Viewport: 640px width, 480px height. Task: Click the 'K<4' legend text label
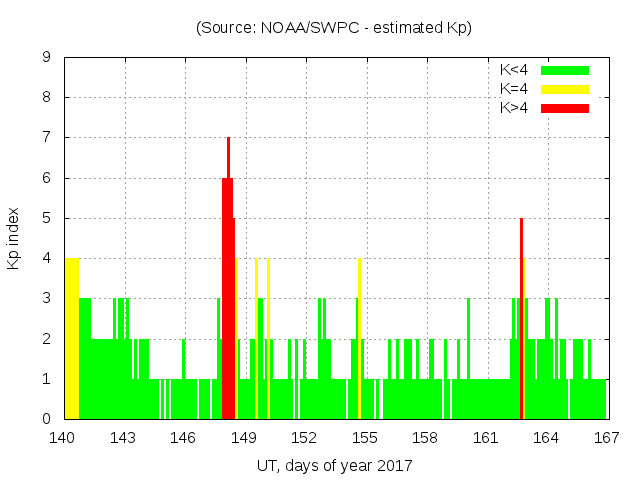click(514, 70)
